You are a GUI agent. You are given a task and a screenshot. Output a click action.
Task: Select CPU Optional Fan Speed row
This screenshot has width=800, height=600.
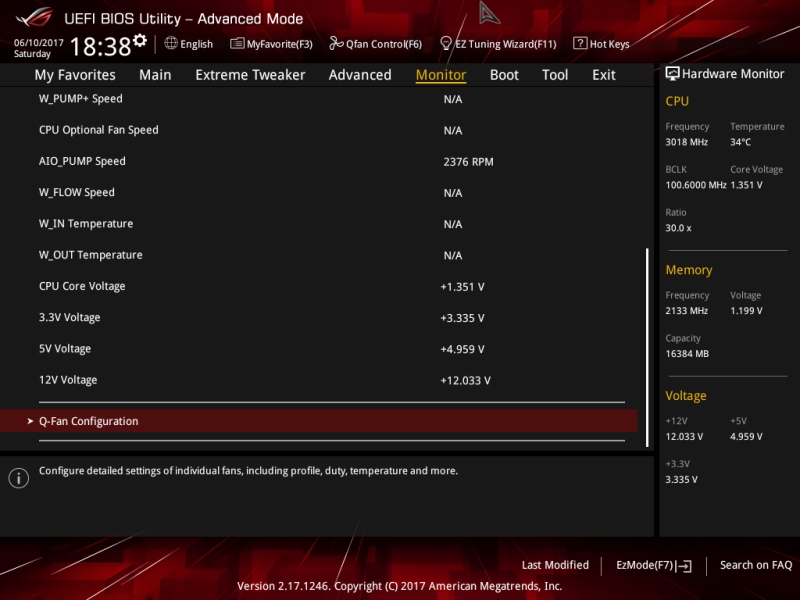pyautogui.click(x=319, y=130)
